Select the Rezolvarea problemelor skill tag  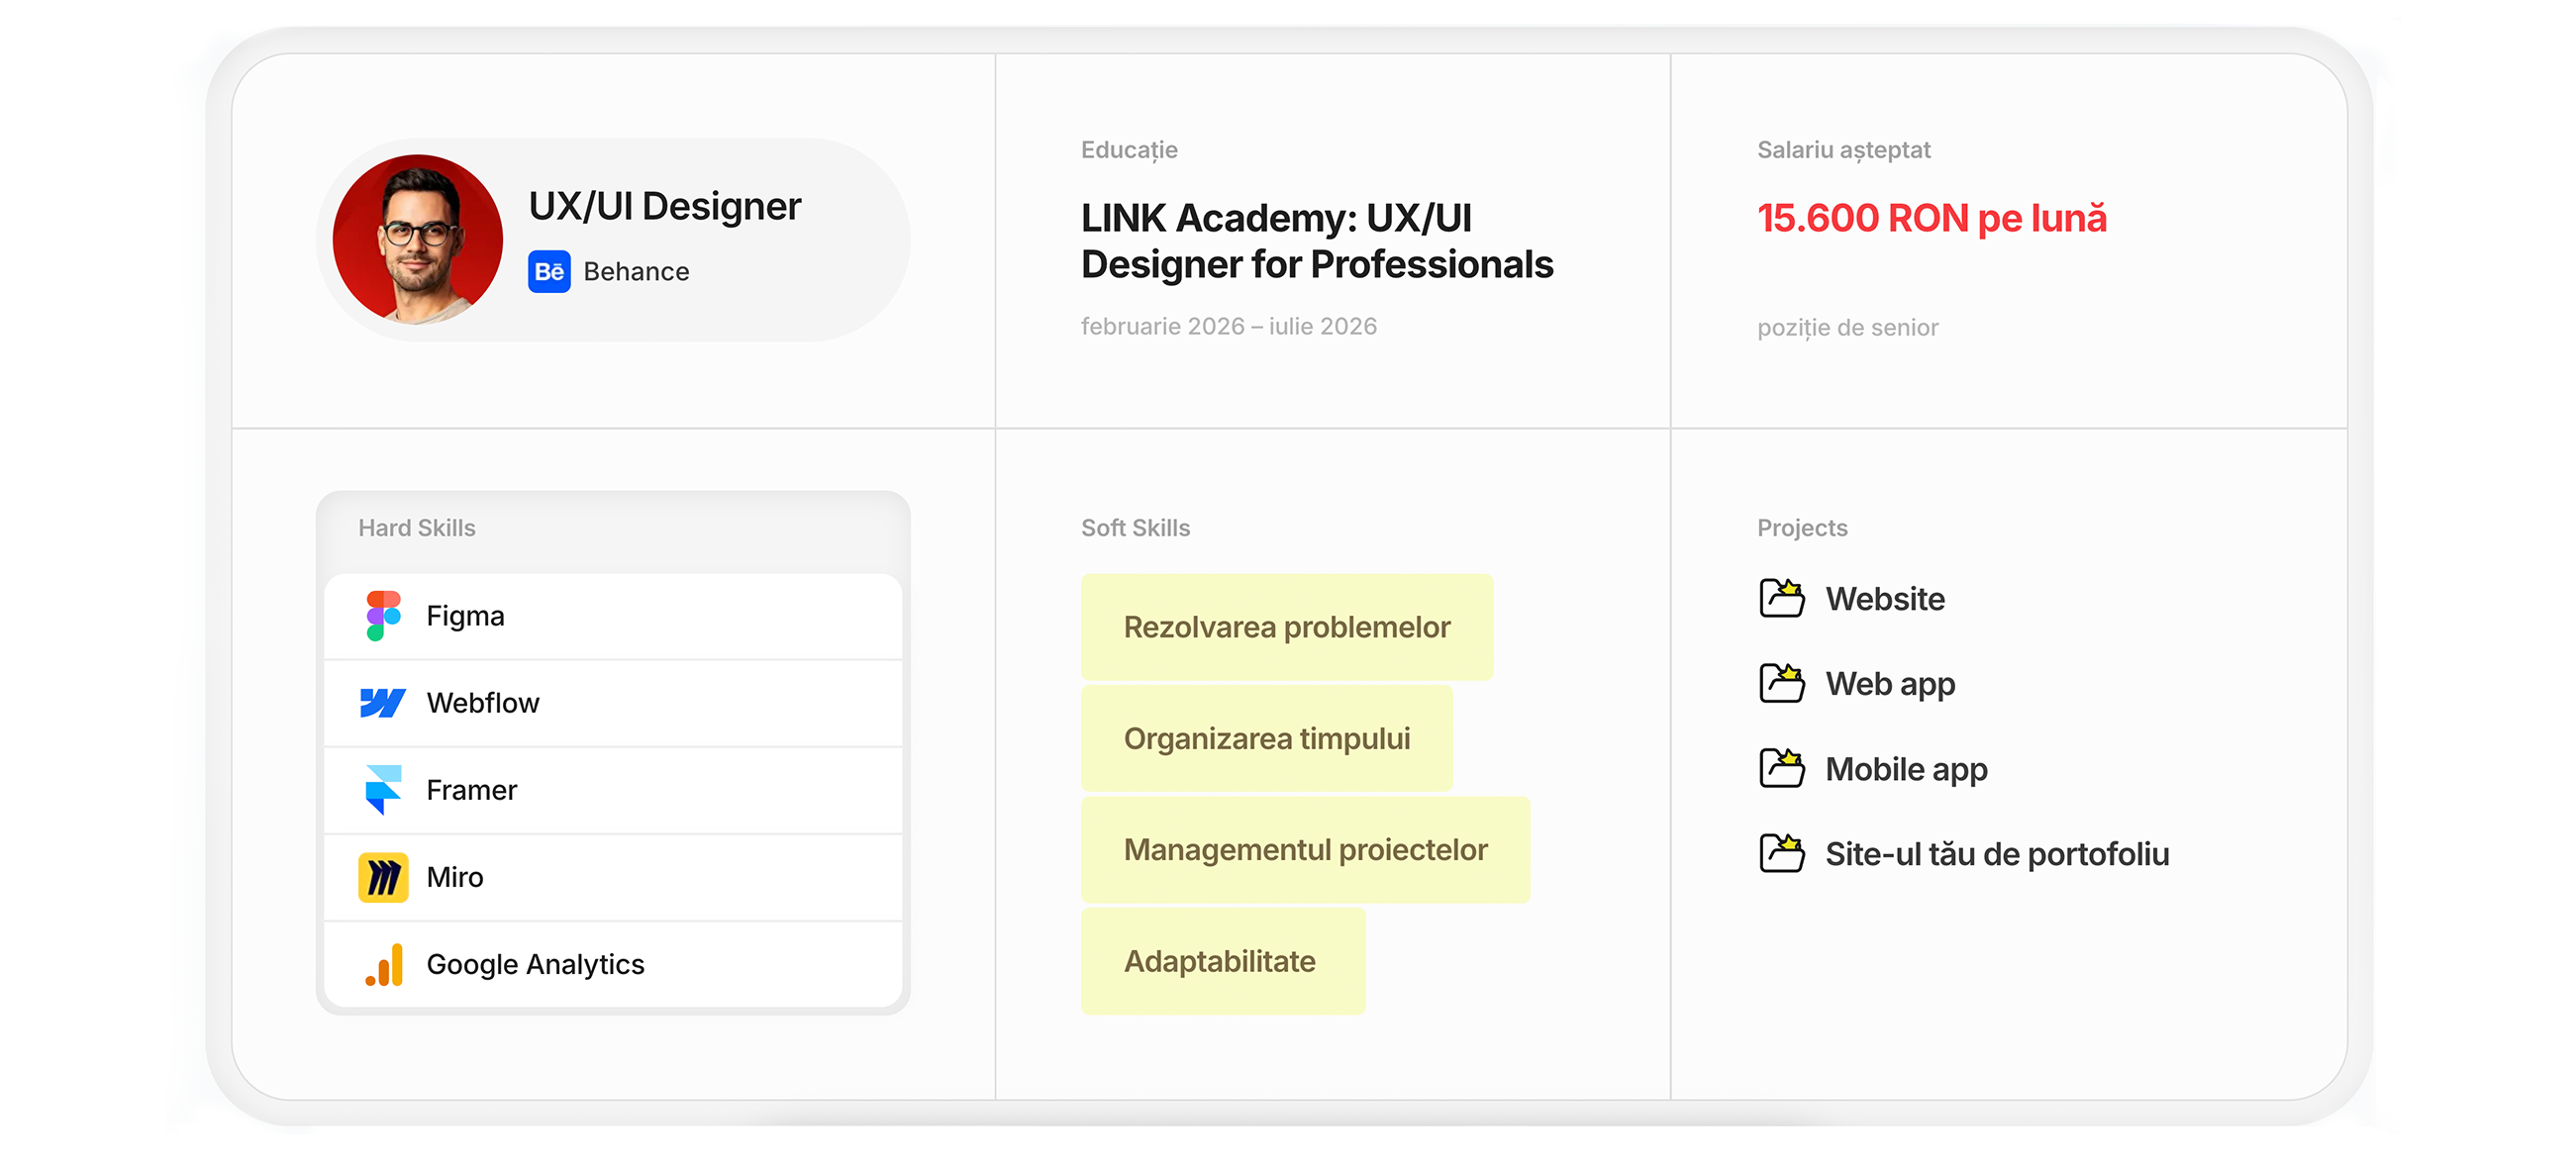(1287, 627)
